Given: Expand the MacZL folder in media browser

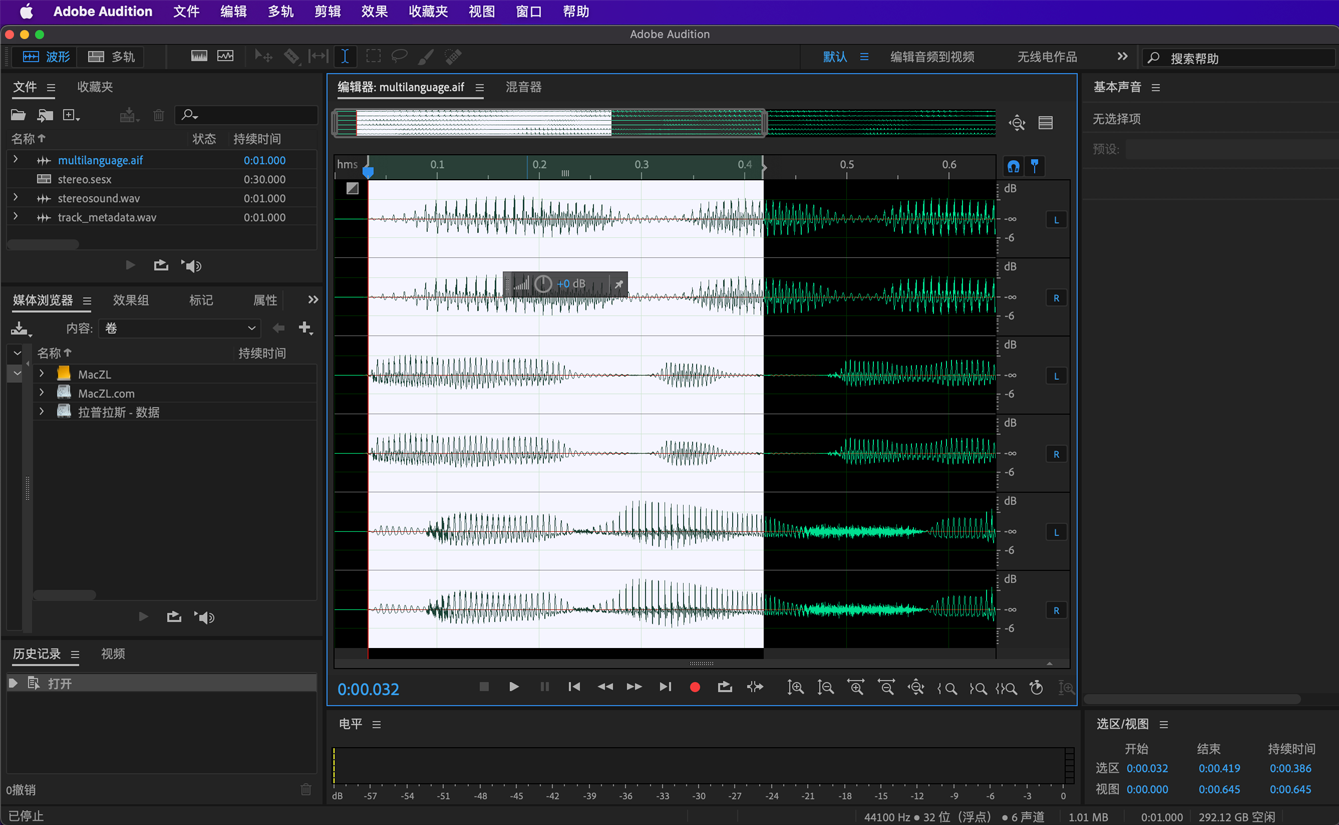Looking at the screenshot, I should coord(42,374).
